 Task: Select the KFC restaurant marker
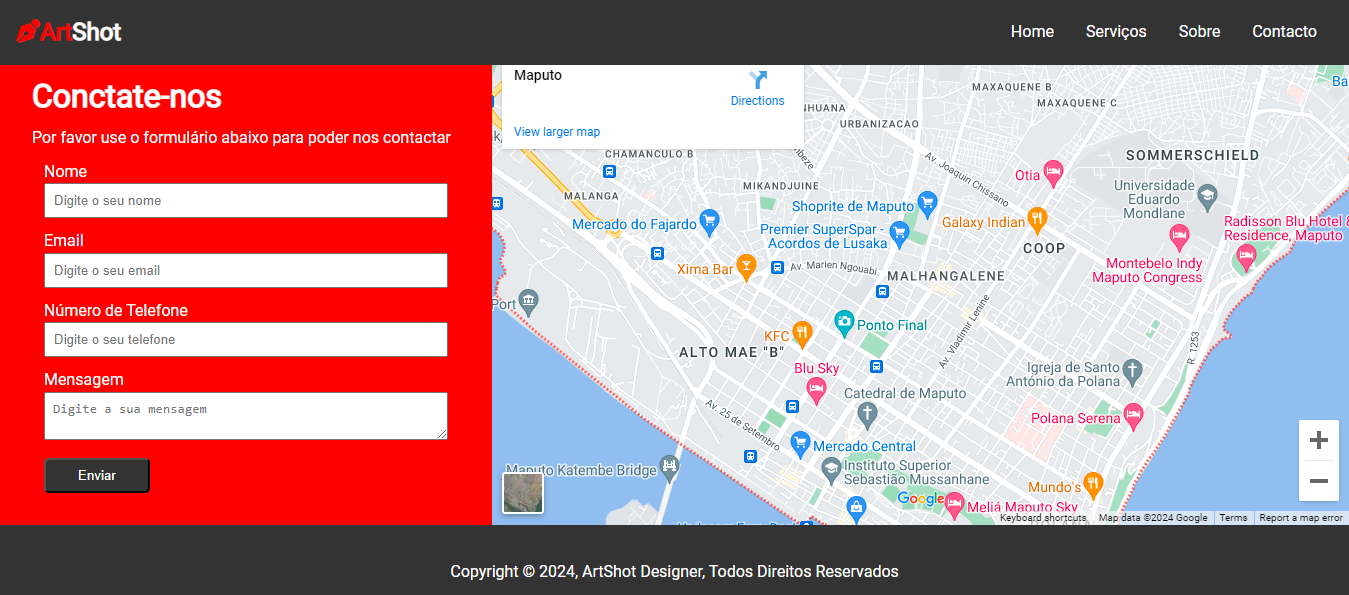click(x=801, y=333)
